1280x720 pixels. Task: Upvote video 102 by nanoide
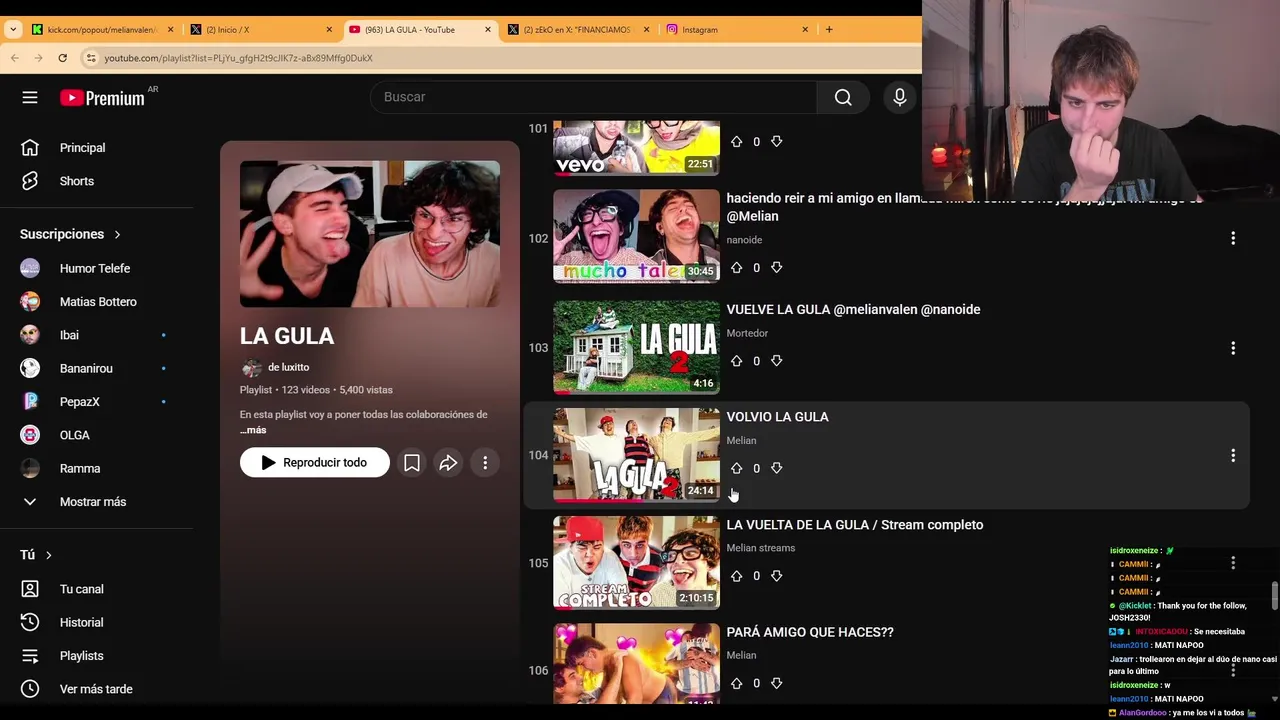[737, 268]
